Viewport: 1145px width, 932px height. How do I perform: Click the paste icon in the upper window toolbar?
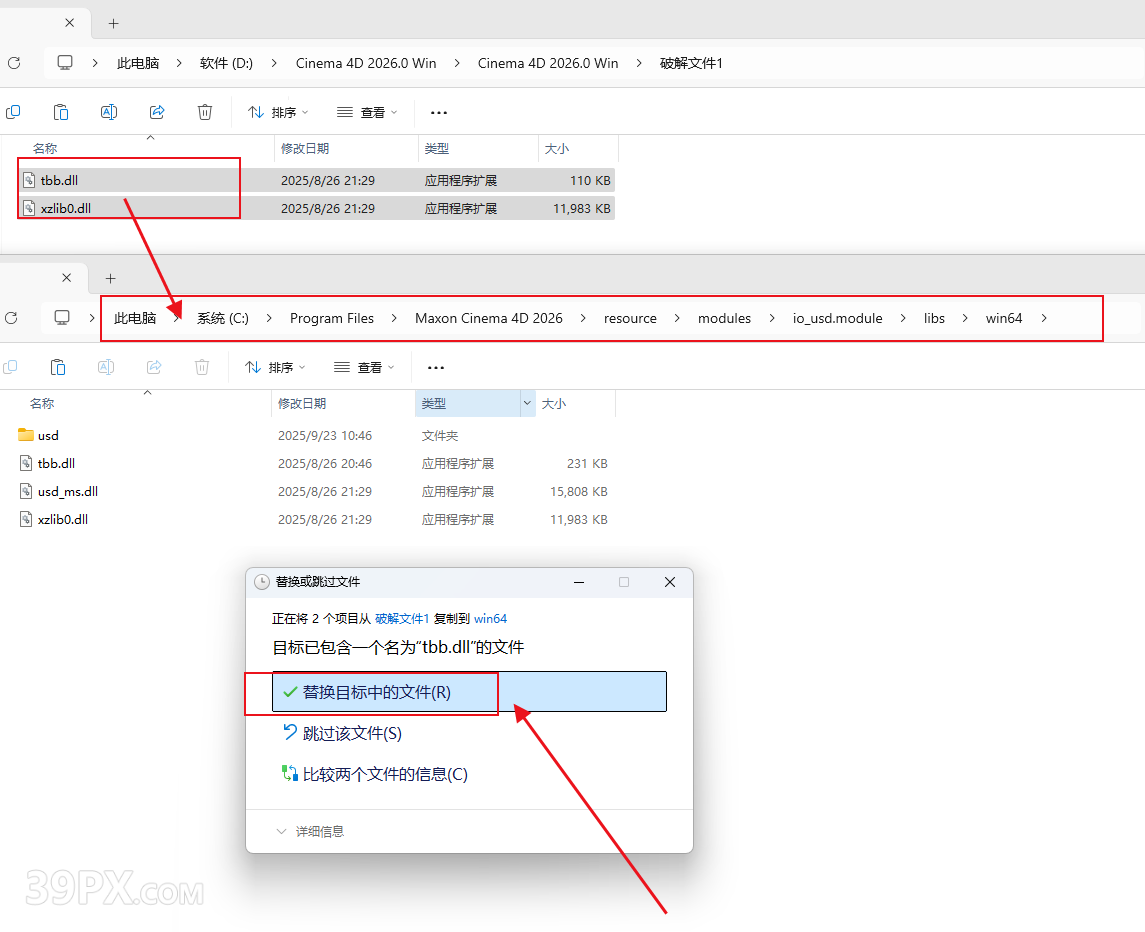tap(61, 112)
